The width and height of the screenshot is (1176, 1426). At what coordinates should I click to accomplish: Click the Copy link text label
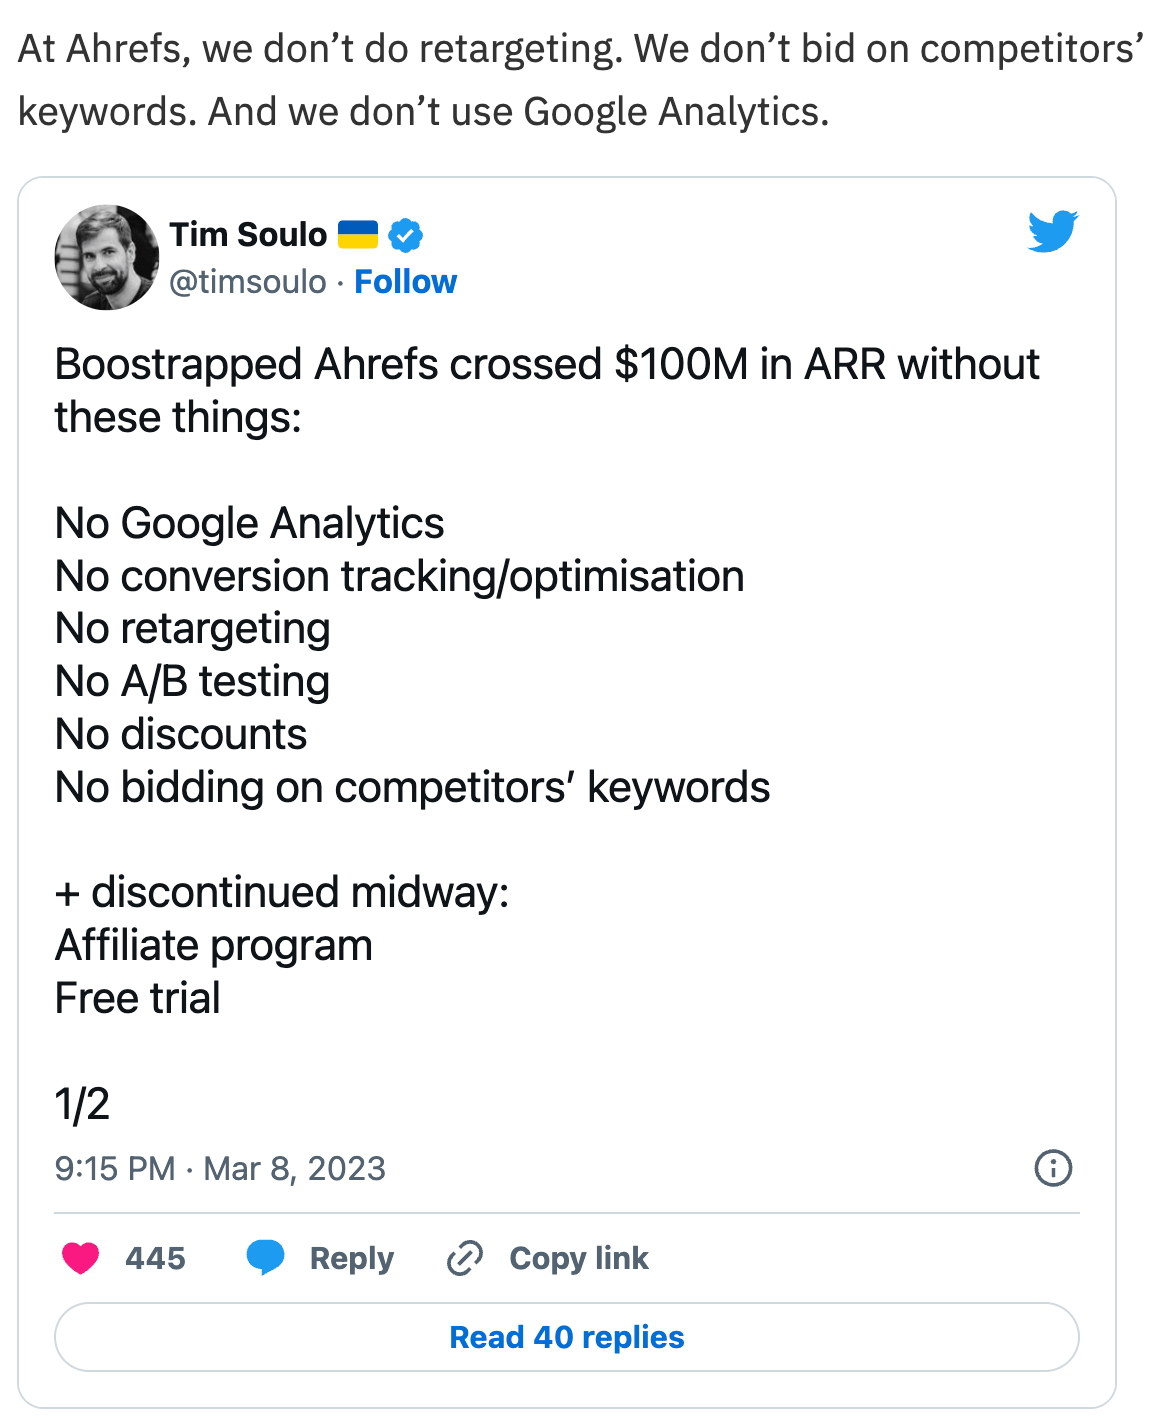578,1258
